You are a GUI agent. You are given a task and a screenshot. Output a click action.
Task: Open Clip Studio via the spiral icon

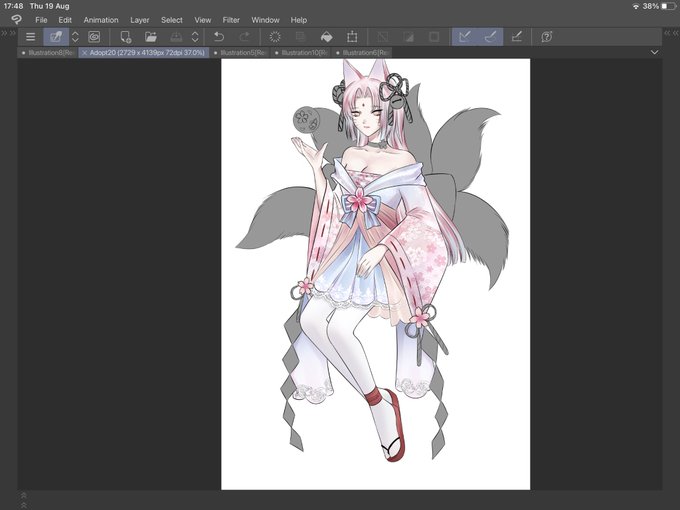94,37
